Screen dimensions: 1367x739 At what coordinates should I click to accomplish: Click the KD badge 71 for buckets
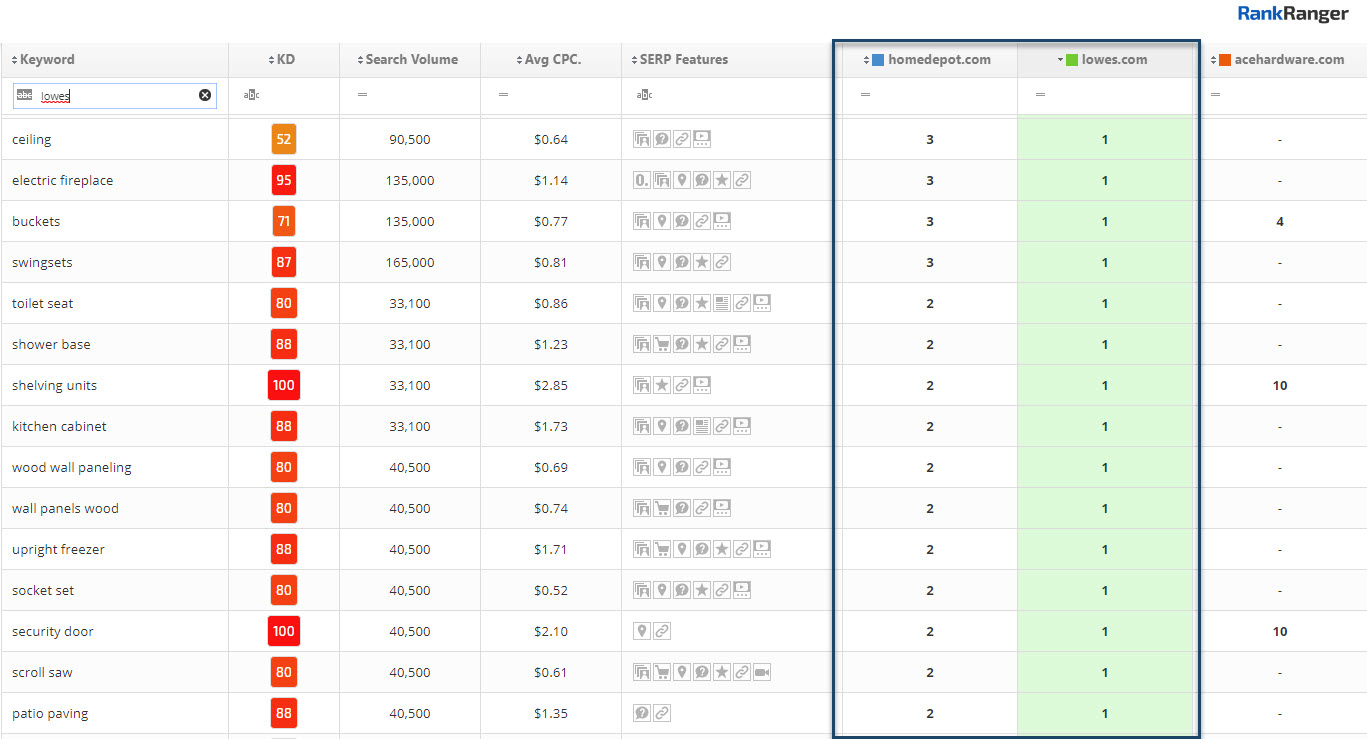click(284, 221)
